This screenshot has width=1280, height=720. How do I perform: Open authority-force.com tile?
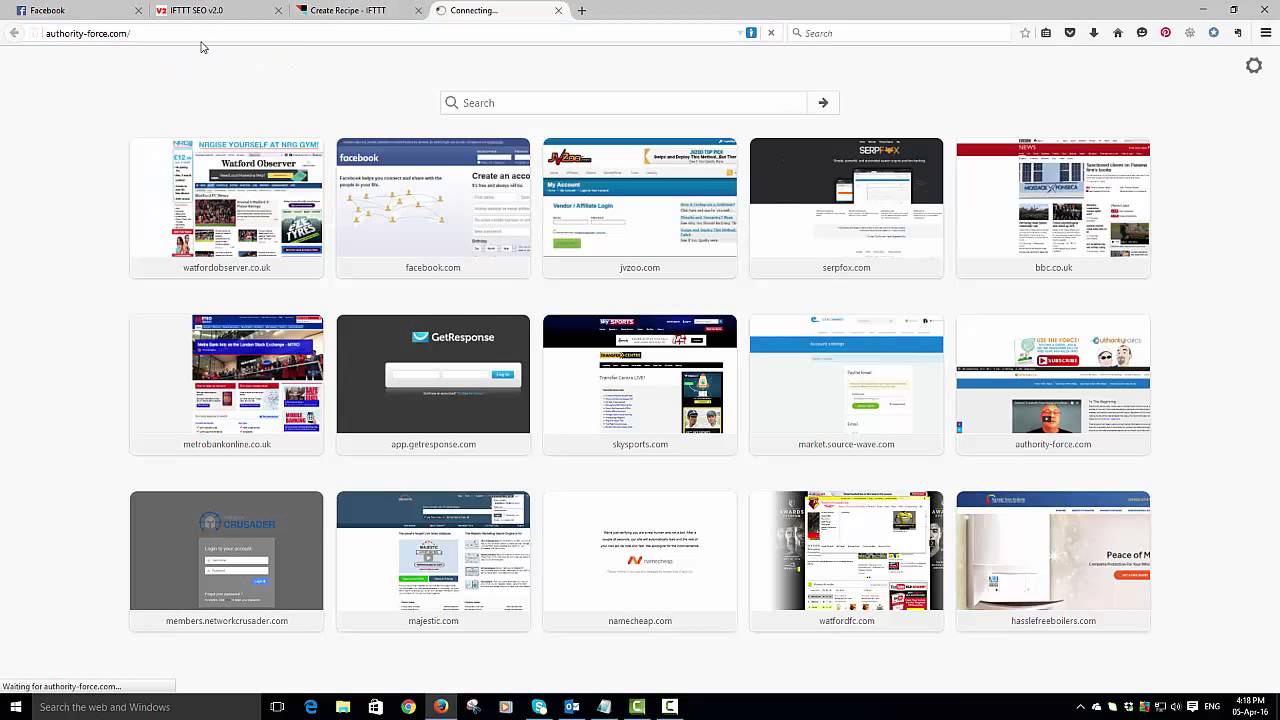point(1053,385)
